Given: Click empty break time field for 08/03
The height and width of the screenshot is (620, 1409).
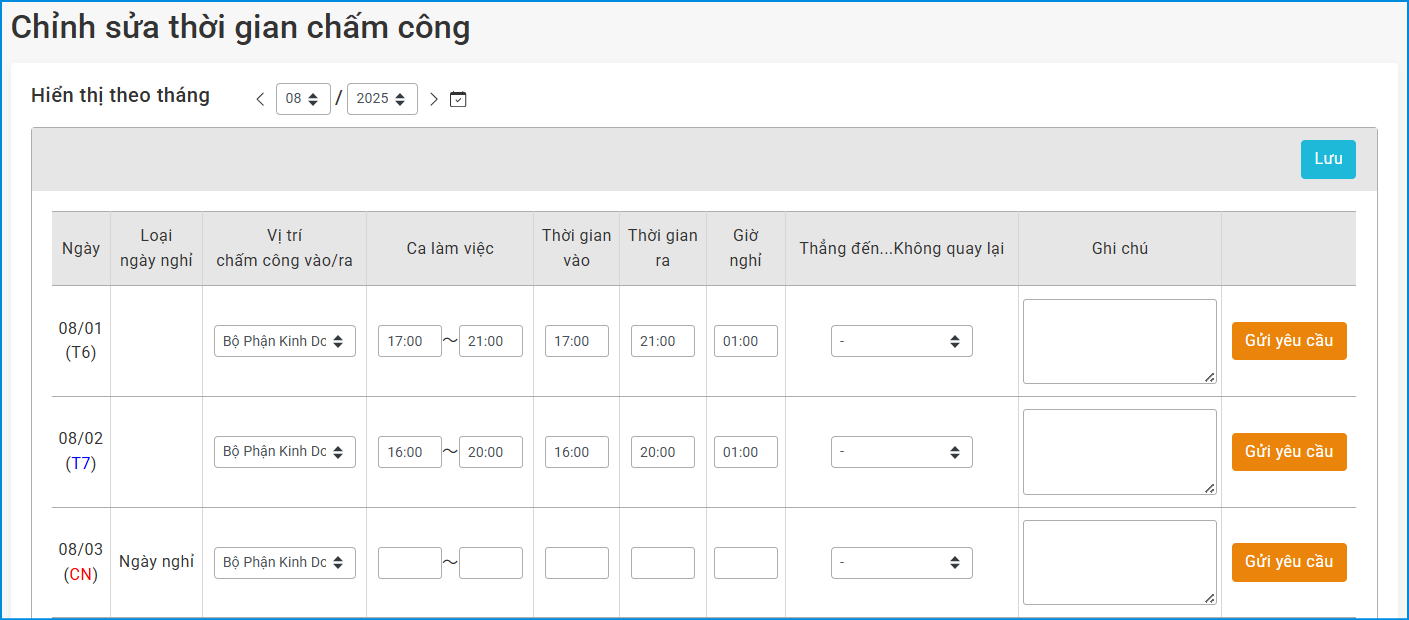Looking at the screenshot, I should 745,562.
